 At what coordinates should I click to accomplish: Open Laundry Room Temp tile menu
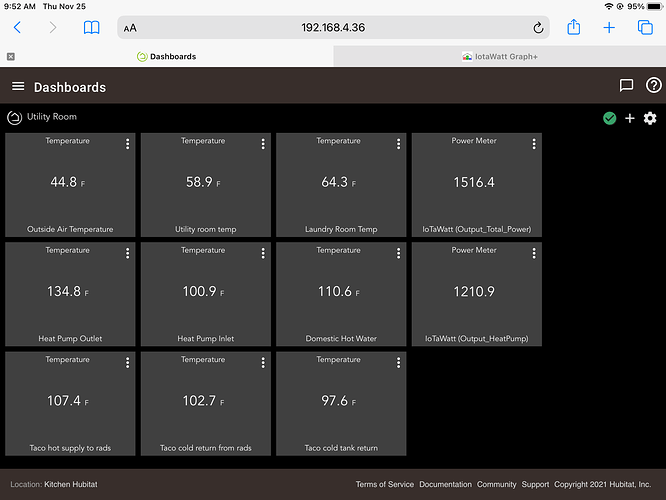click(x=398, y=144)
